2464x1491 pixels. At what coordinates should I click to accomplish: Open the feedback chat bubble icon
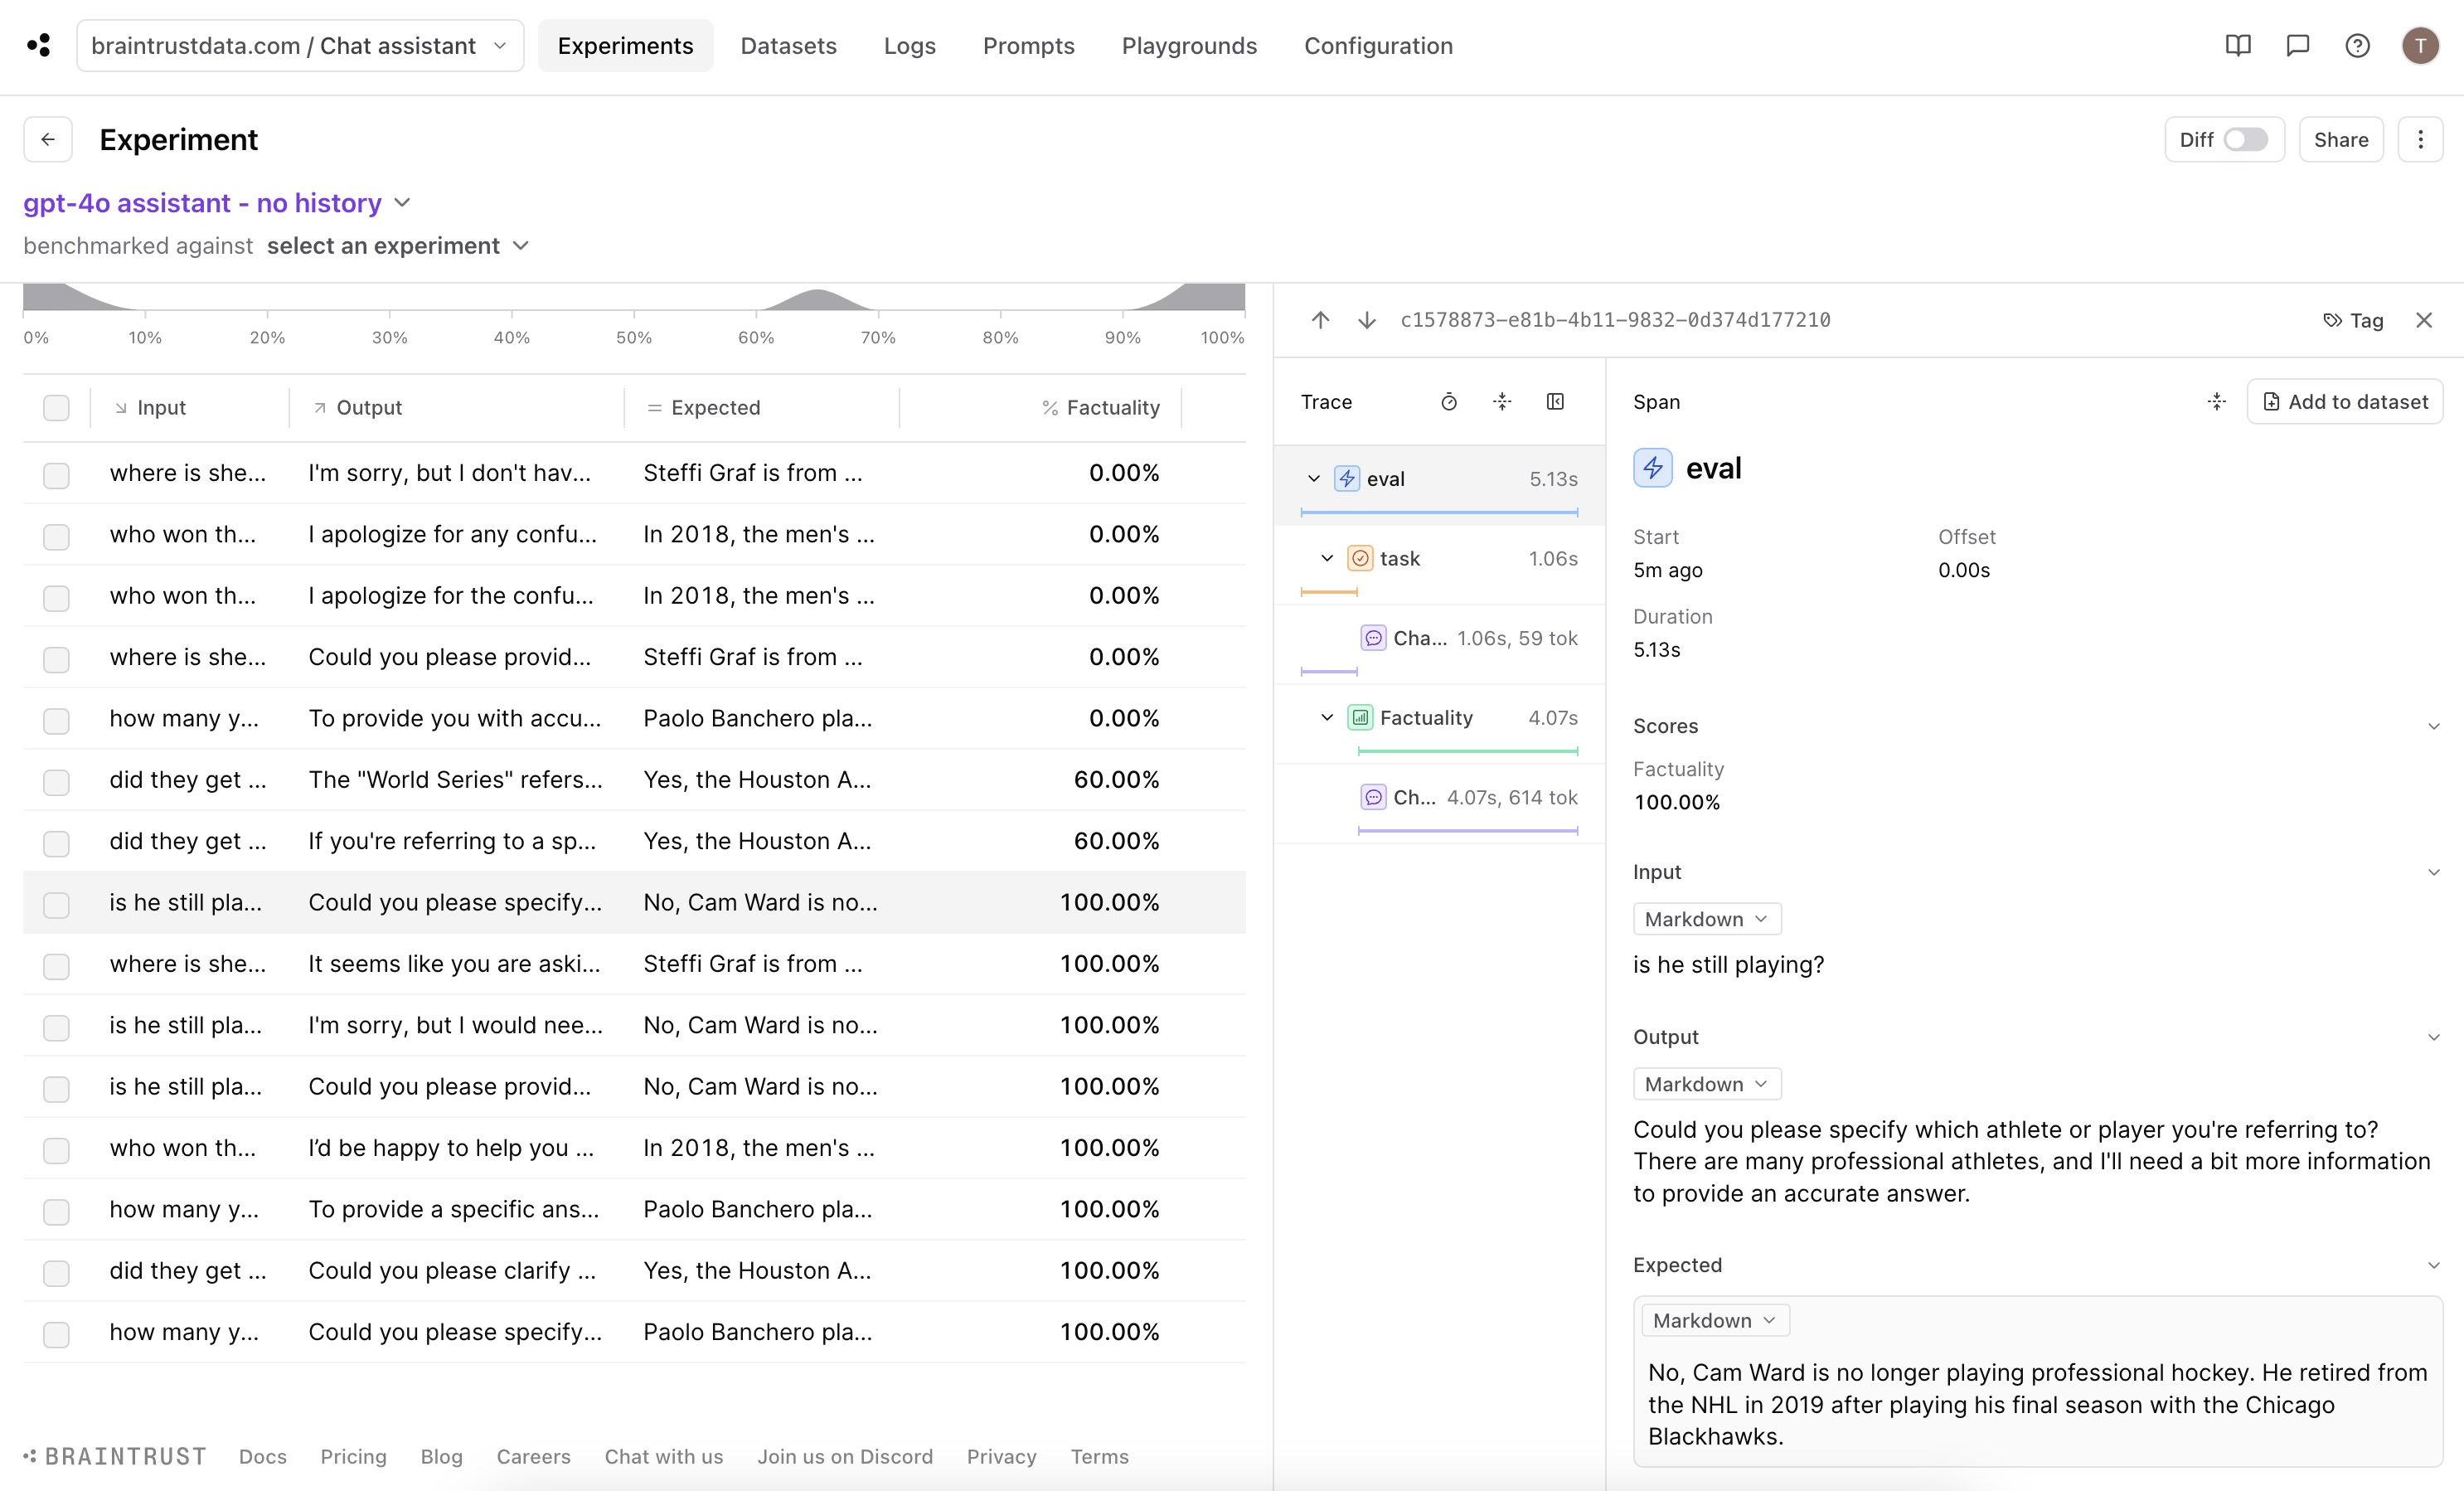(2297, 46)
